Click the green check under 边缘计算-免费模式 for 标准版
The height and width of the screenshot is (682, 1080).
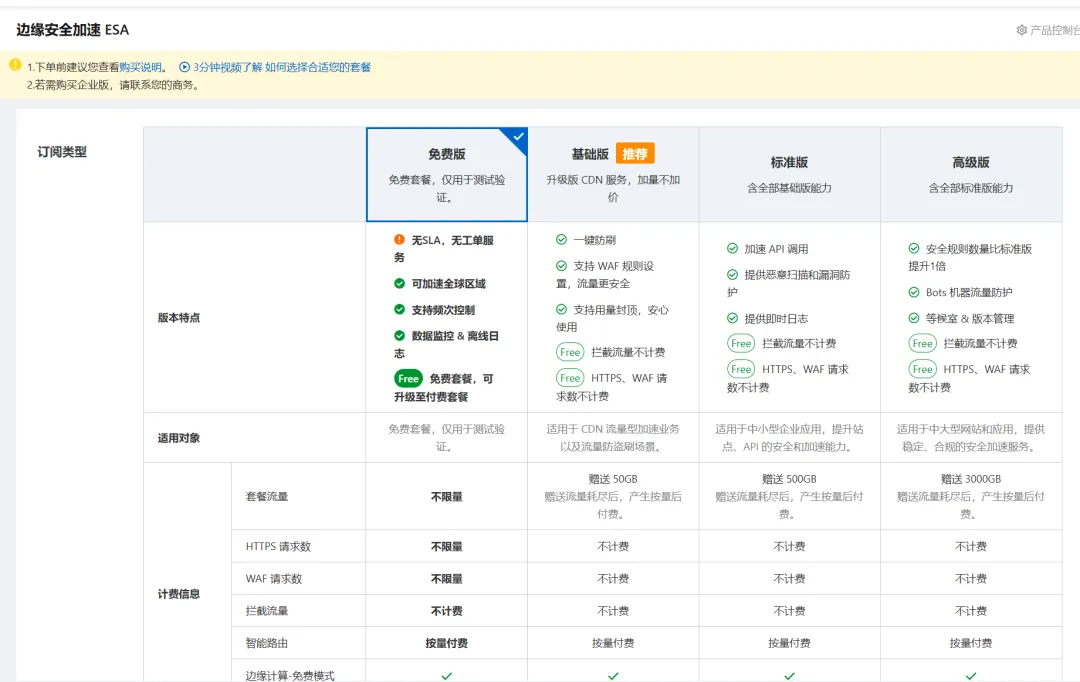788,675
